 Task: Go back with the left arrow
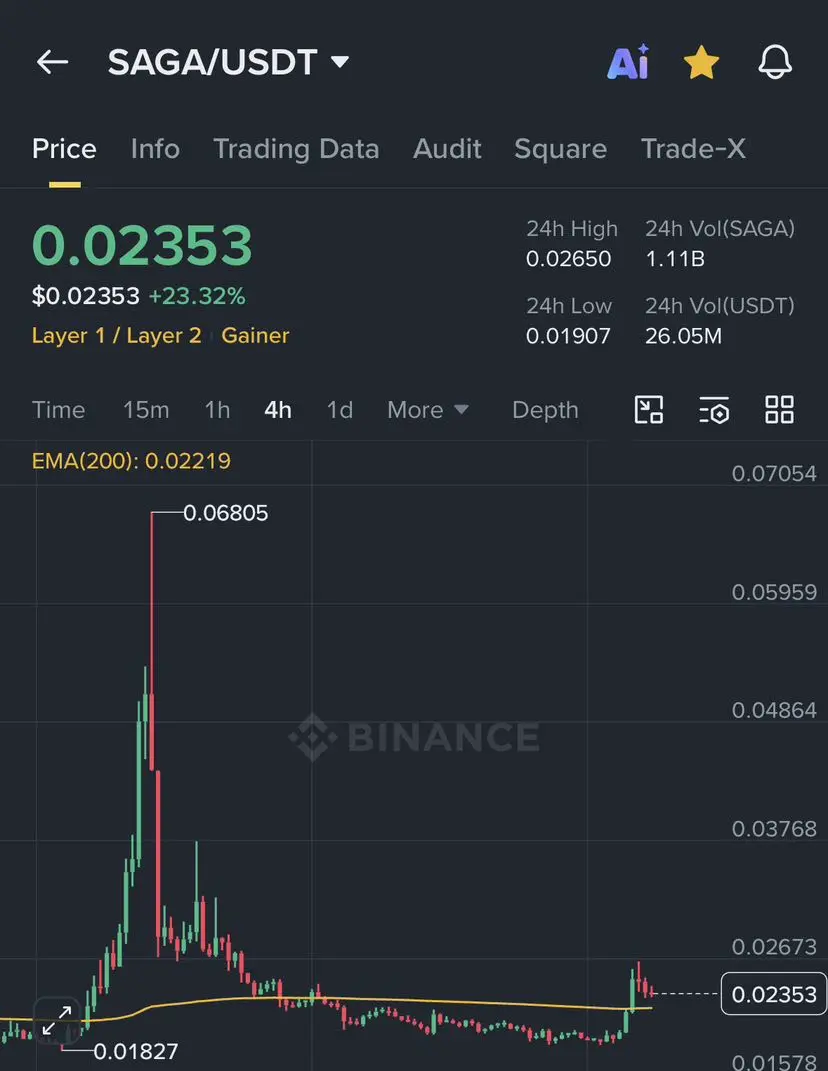pos(53,62)
